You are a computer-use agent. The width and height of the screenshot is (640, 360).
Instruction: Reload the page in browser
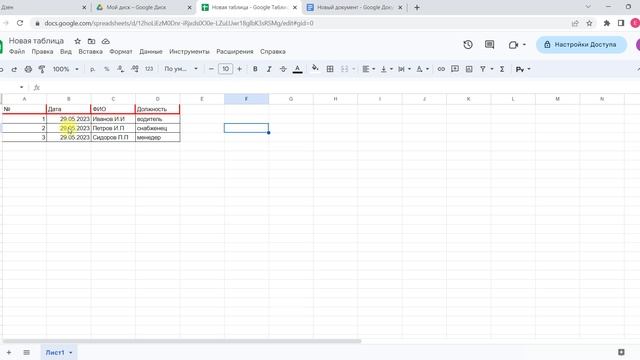click(x=20, y=23)
